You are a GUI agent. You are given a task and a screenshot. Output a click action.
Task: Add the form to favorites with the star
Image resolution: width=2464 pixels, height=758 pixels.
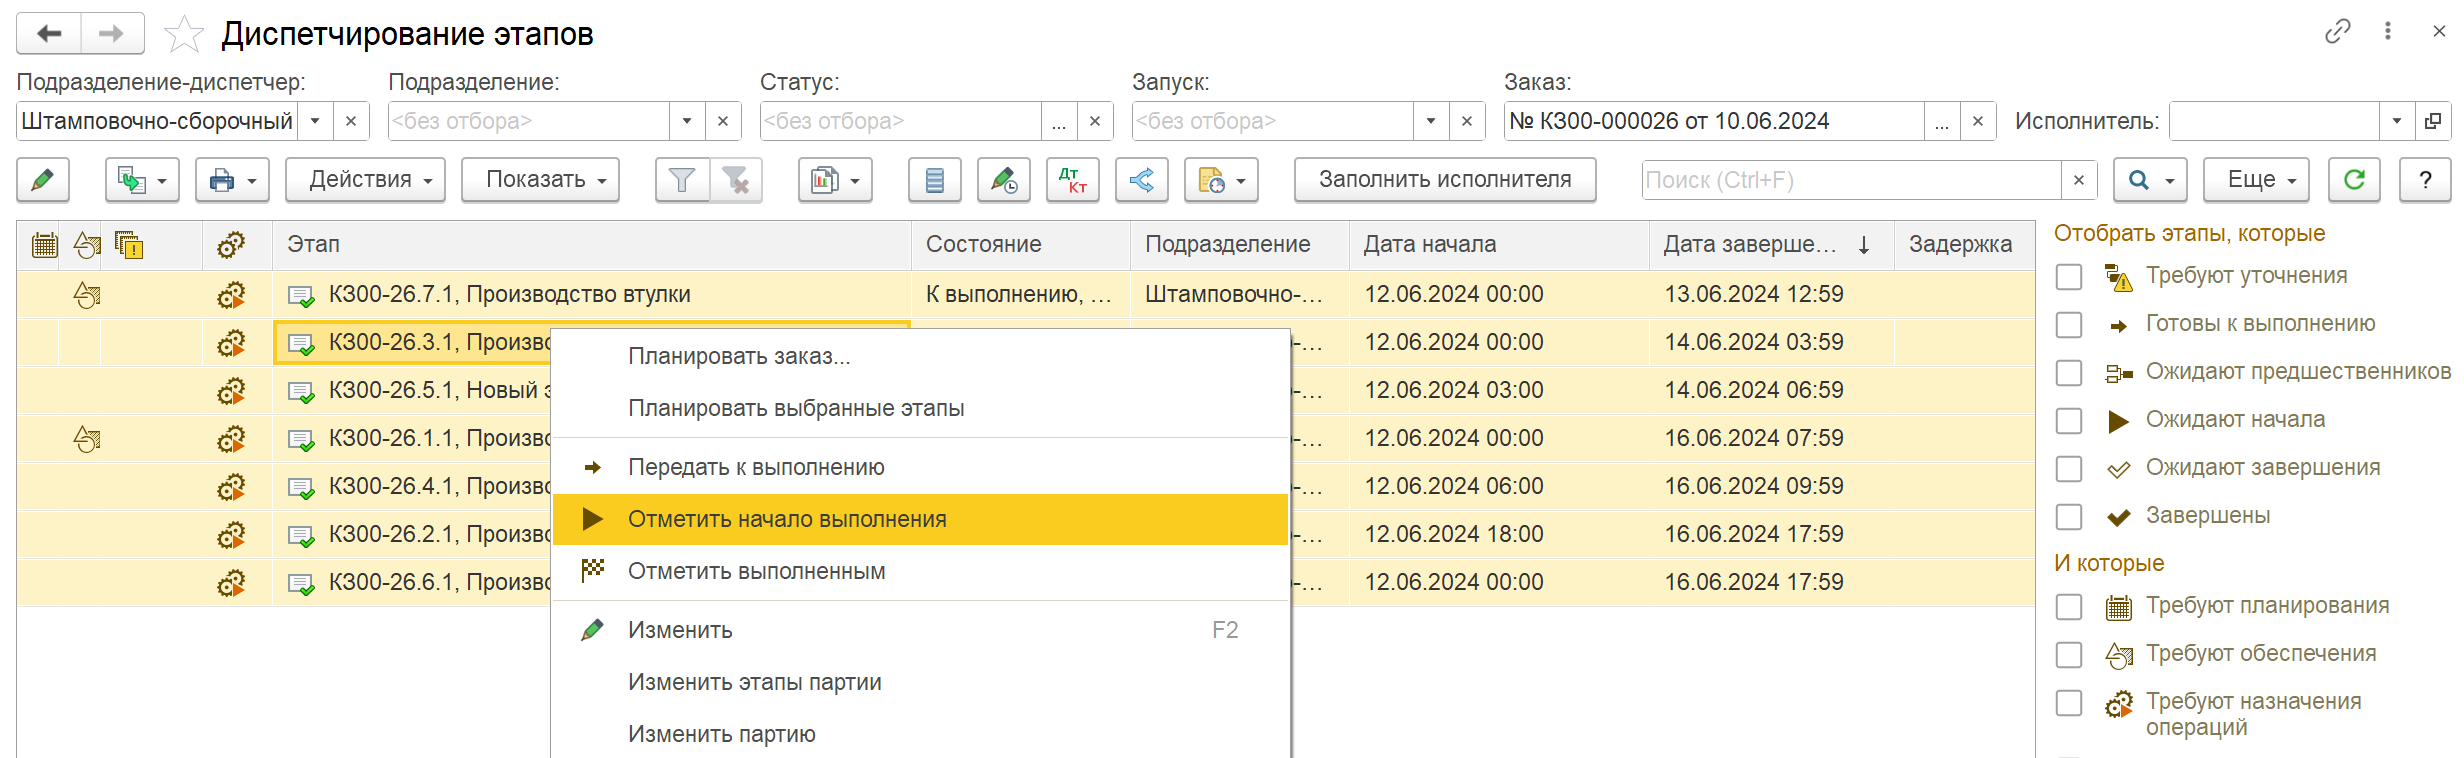[x=183, y=35]
